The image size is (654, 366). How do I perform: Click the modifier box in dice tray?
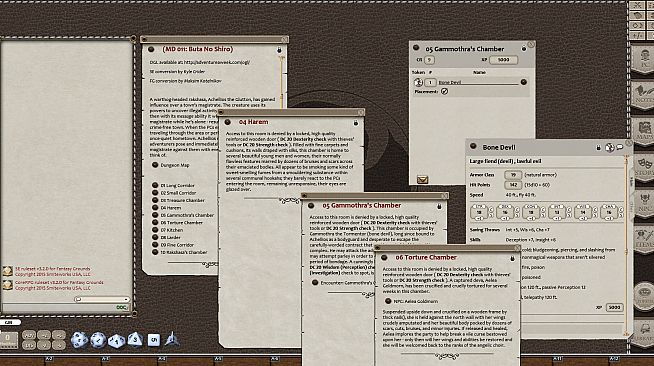pyautogui.click(x=8, y=340)
